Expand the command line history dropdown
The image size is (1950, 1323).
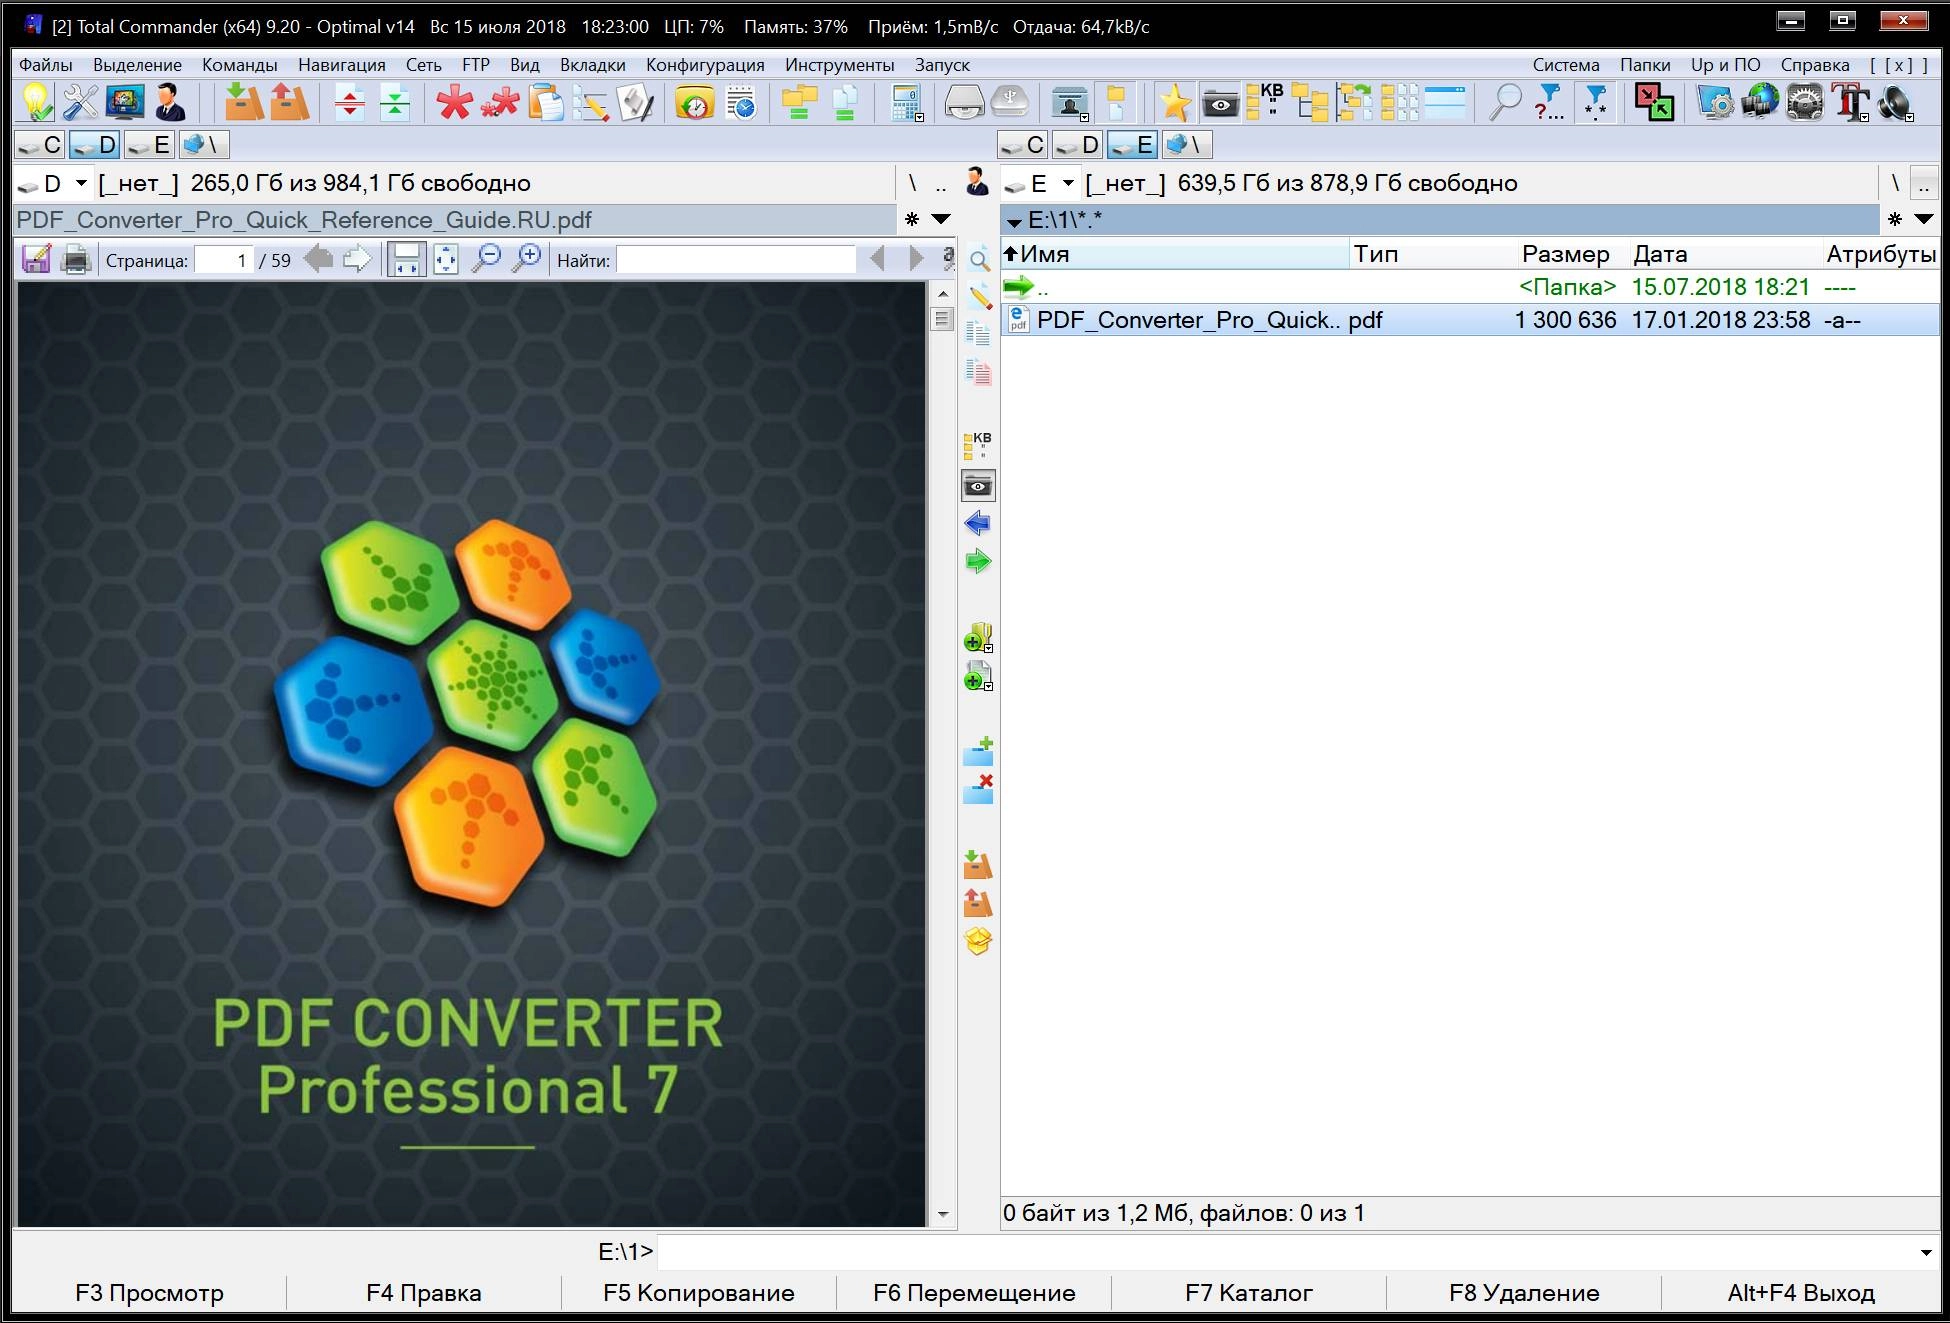pyautogui.click(x=1926, y=1253)
